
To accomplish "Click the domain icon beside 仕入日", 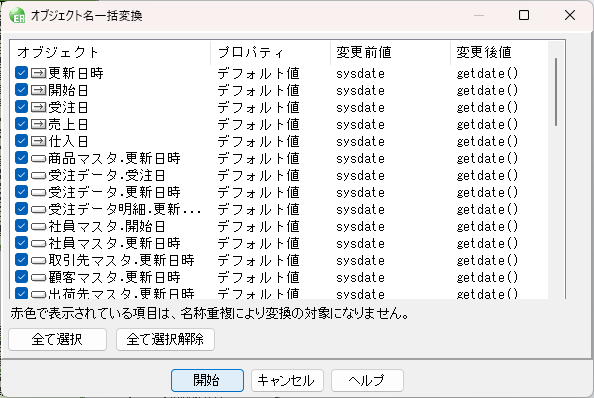I will pos(38,141).
